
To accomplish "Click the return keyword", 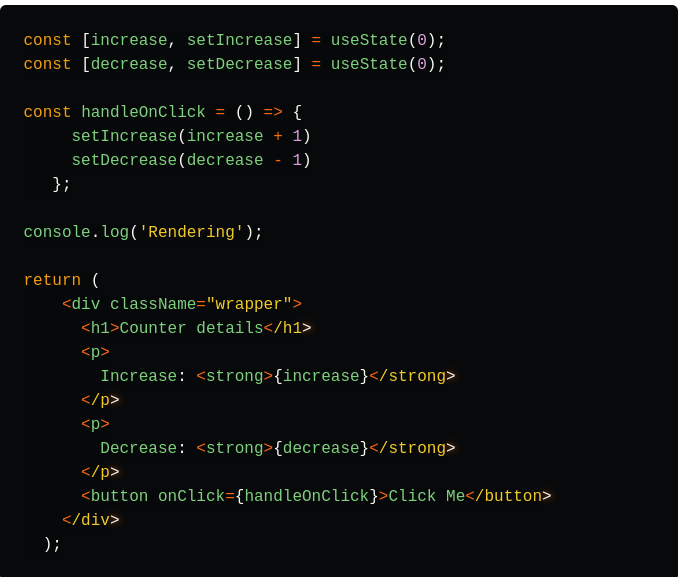I will [x=52, y=280].
